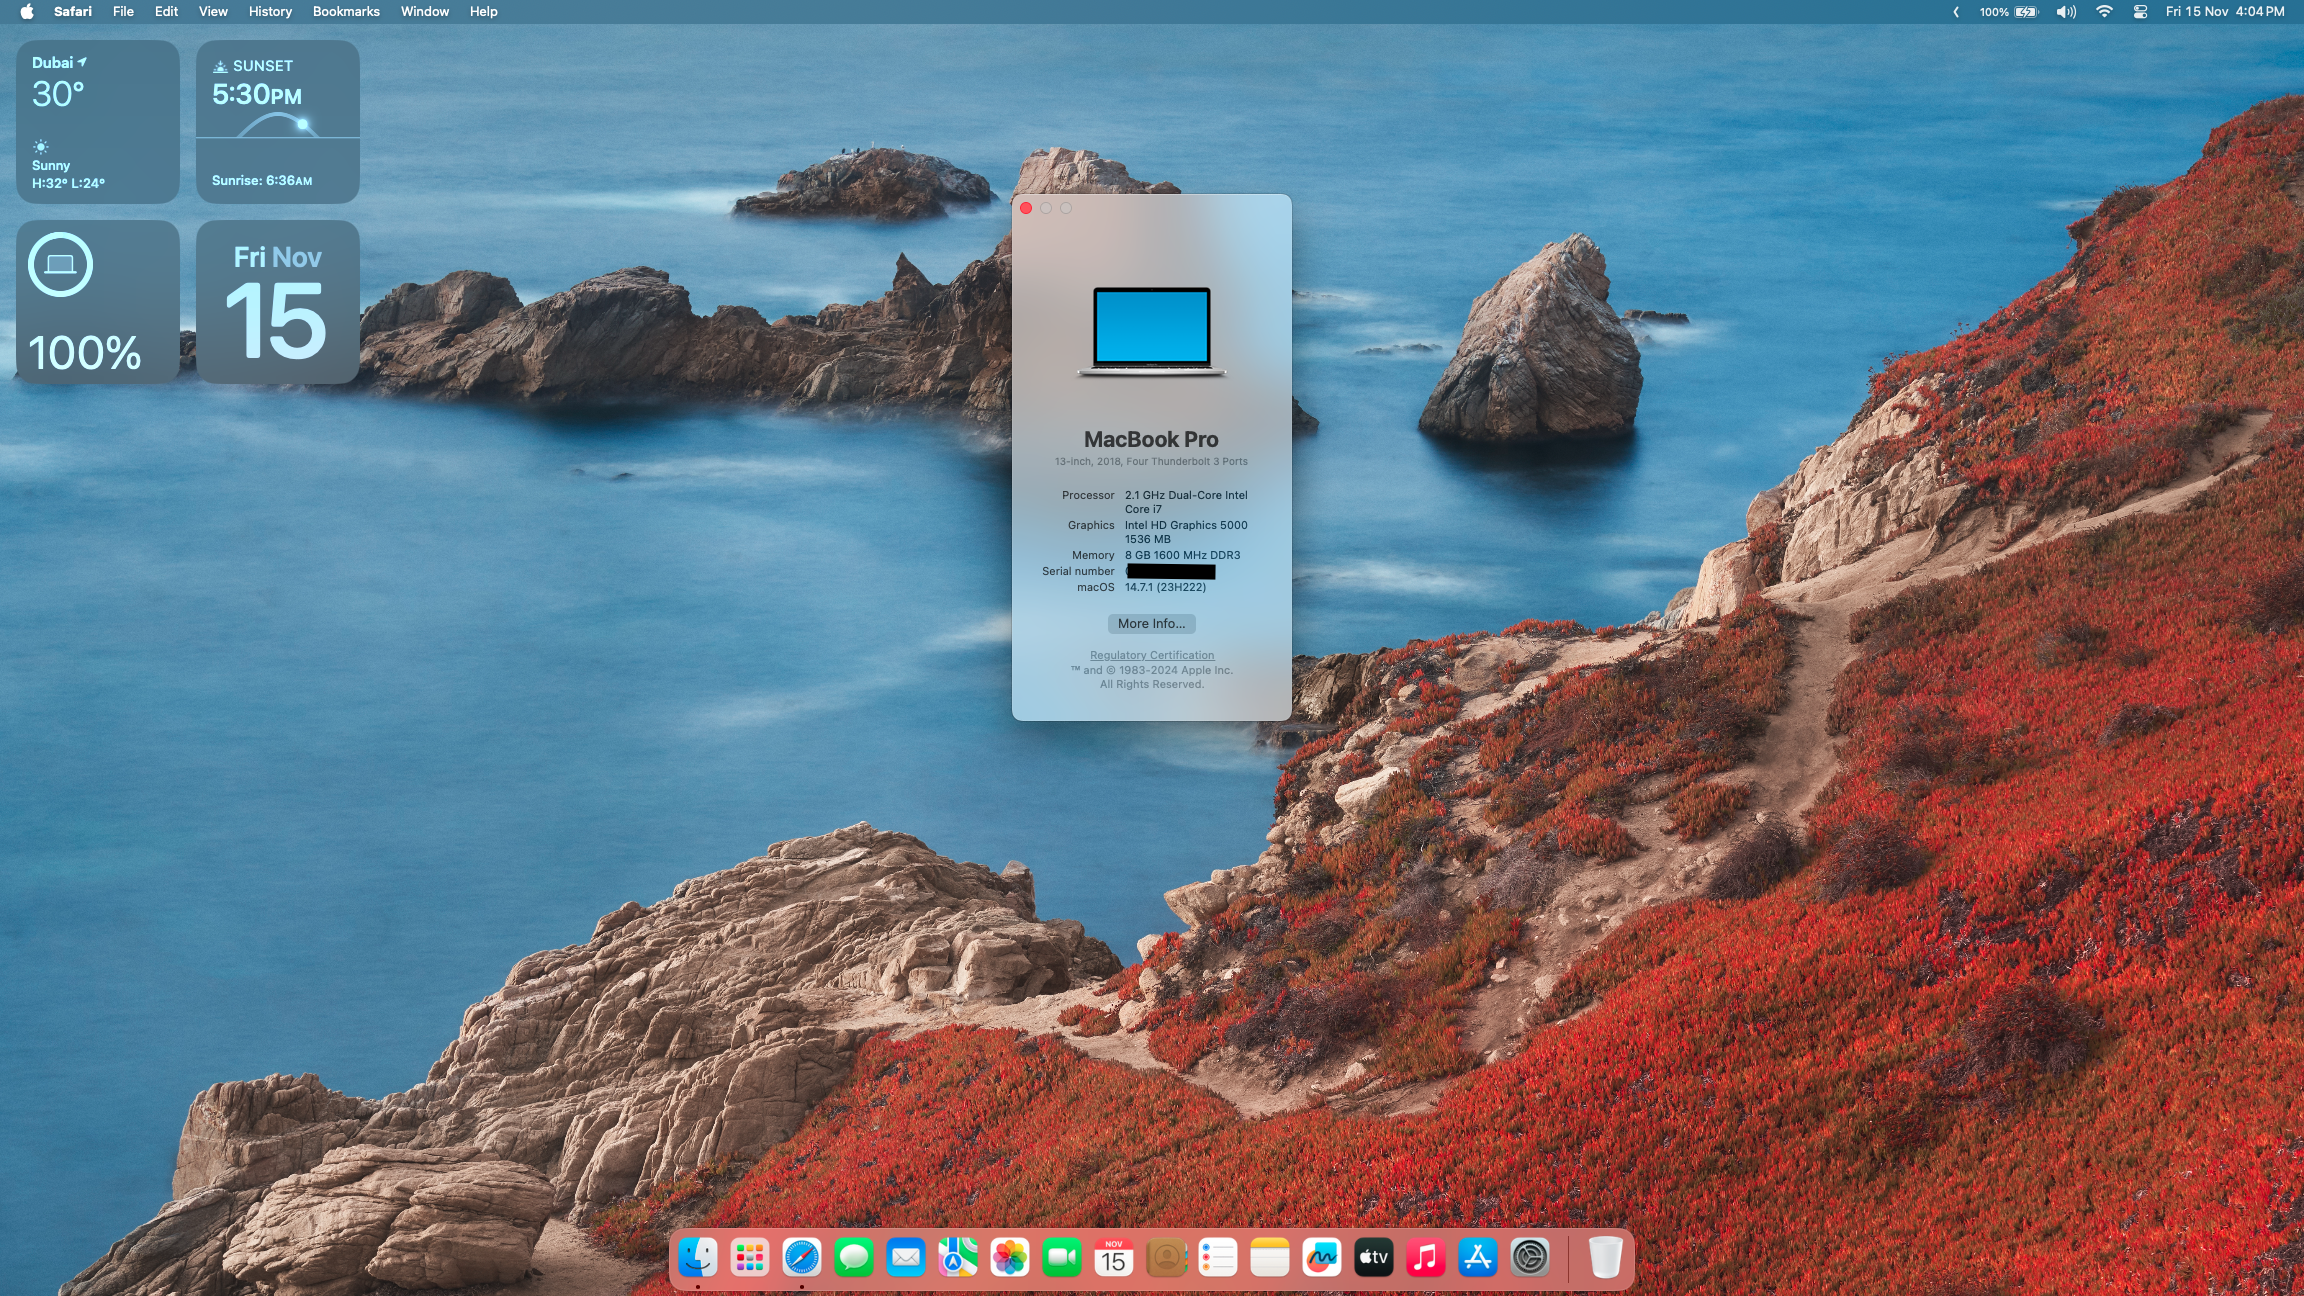This screenshot has height=1296, width=2304.
Task: Open Messages app in the Dock
Action: tap(854, 1257)
